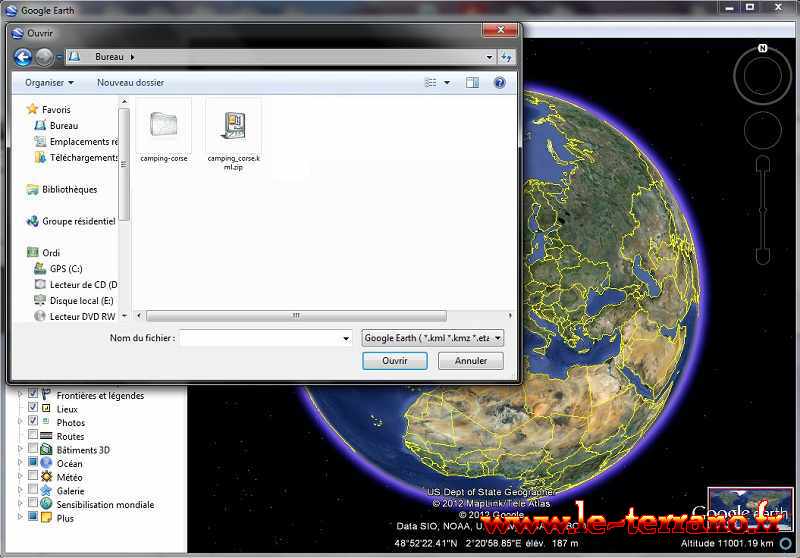This screenshot has height=558, width=800.
Task: Expand the Photos tree node
Action: click(x=20, y=421)
